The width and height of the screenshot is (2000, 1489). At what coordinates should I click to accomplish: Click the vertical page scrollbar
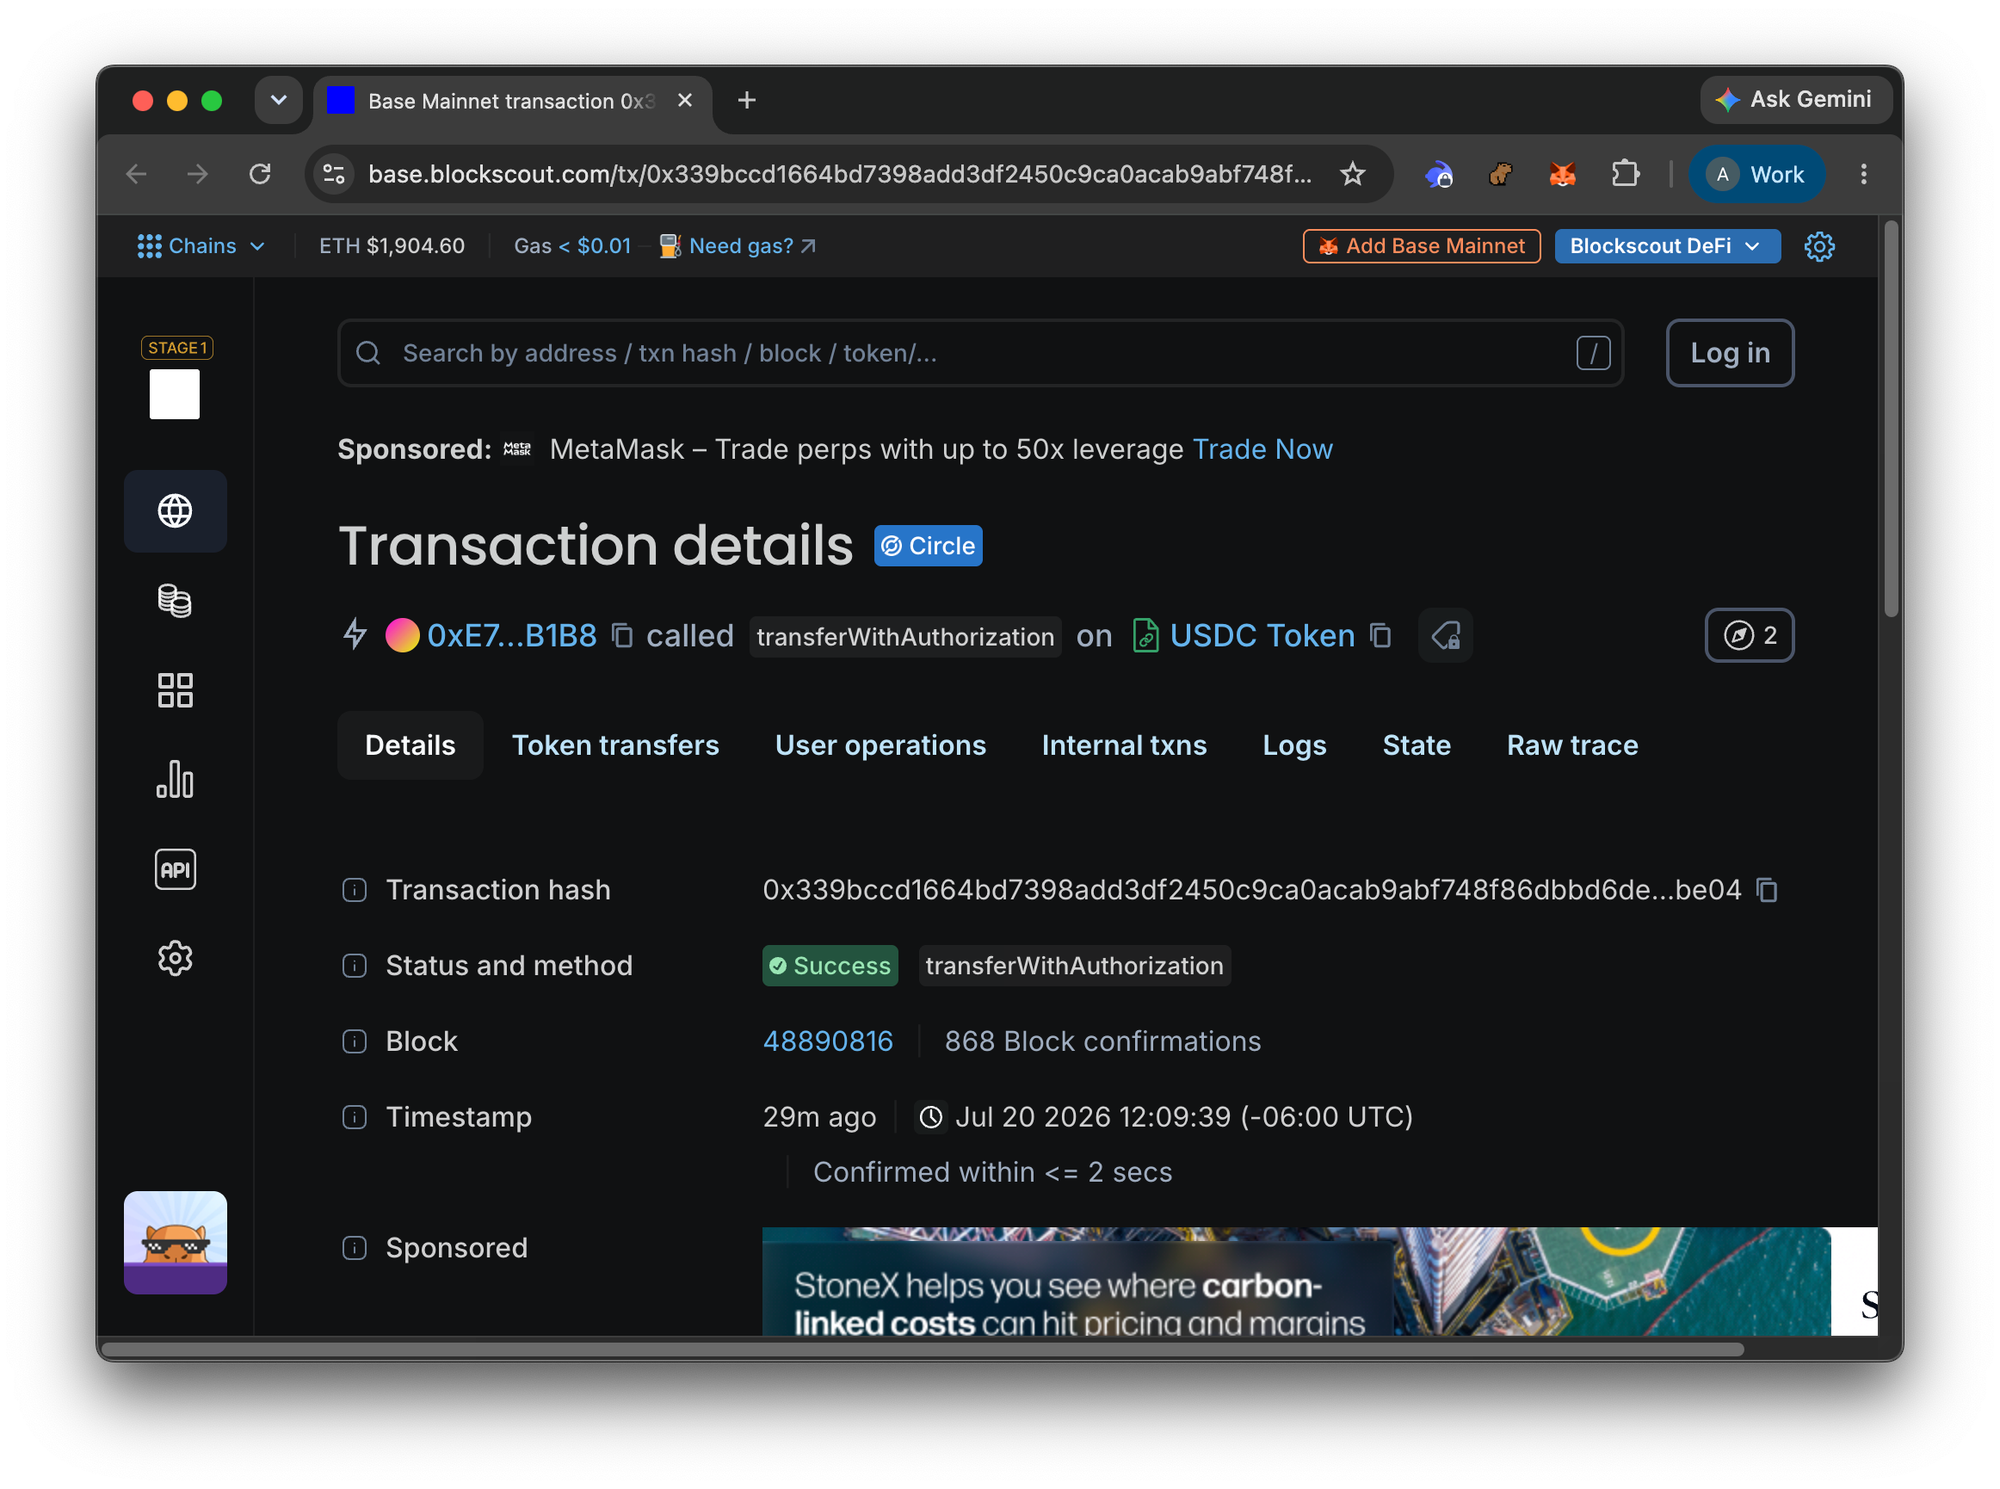click(1890, 420)
